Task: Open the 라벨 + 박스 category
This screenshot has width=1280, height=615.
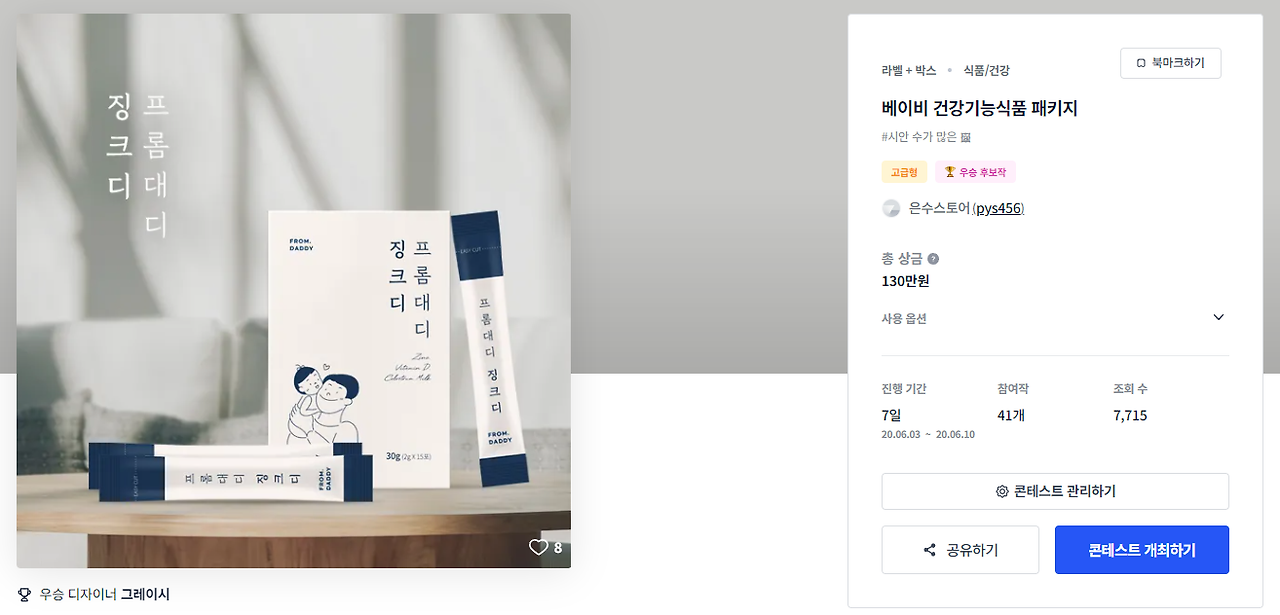Action: click(909, 70)
